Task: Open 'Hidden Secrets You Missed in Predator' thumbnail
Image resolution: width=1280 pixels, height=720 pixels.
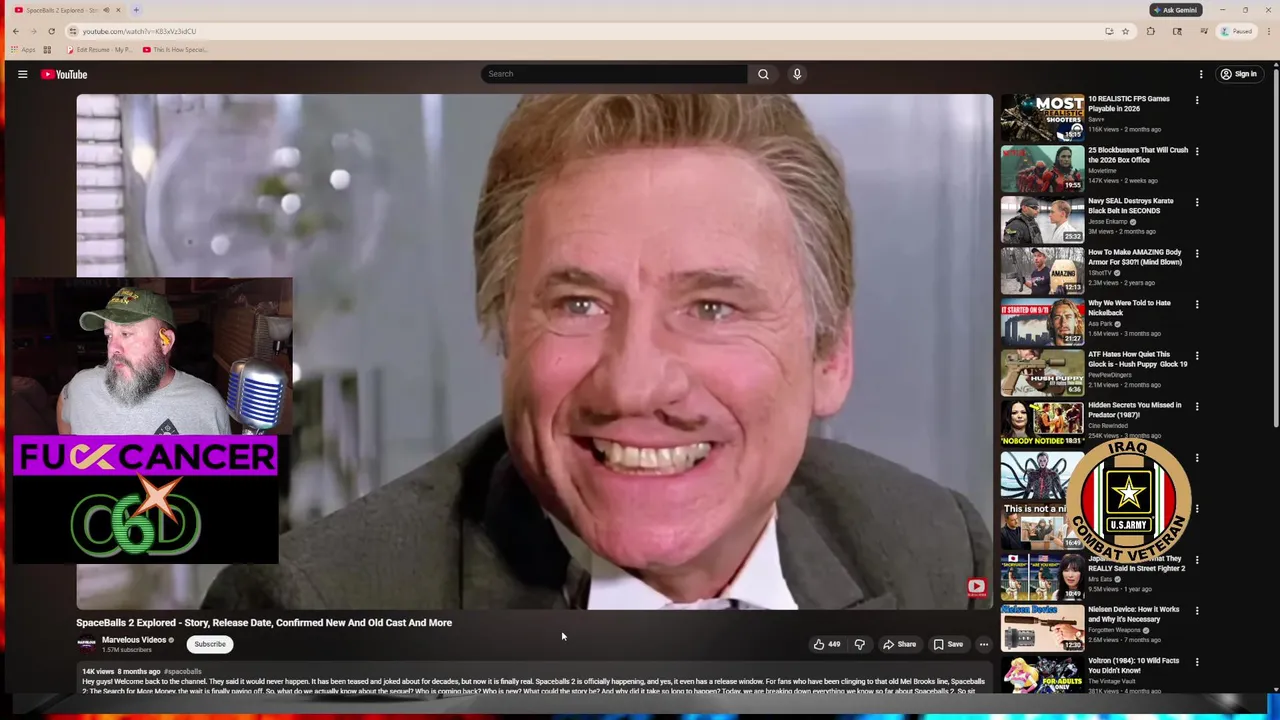Action: pos(1043,423)
